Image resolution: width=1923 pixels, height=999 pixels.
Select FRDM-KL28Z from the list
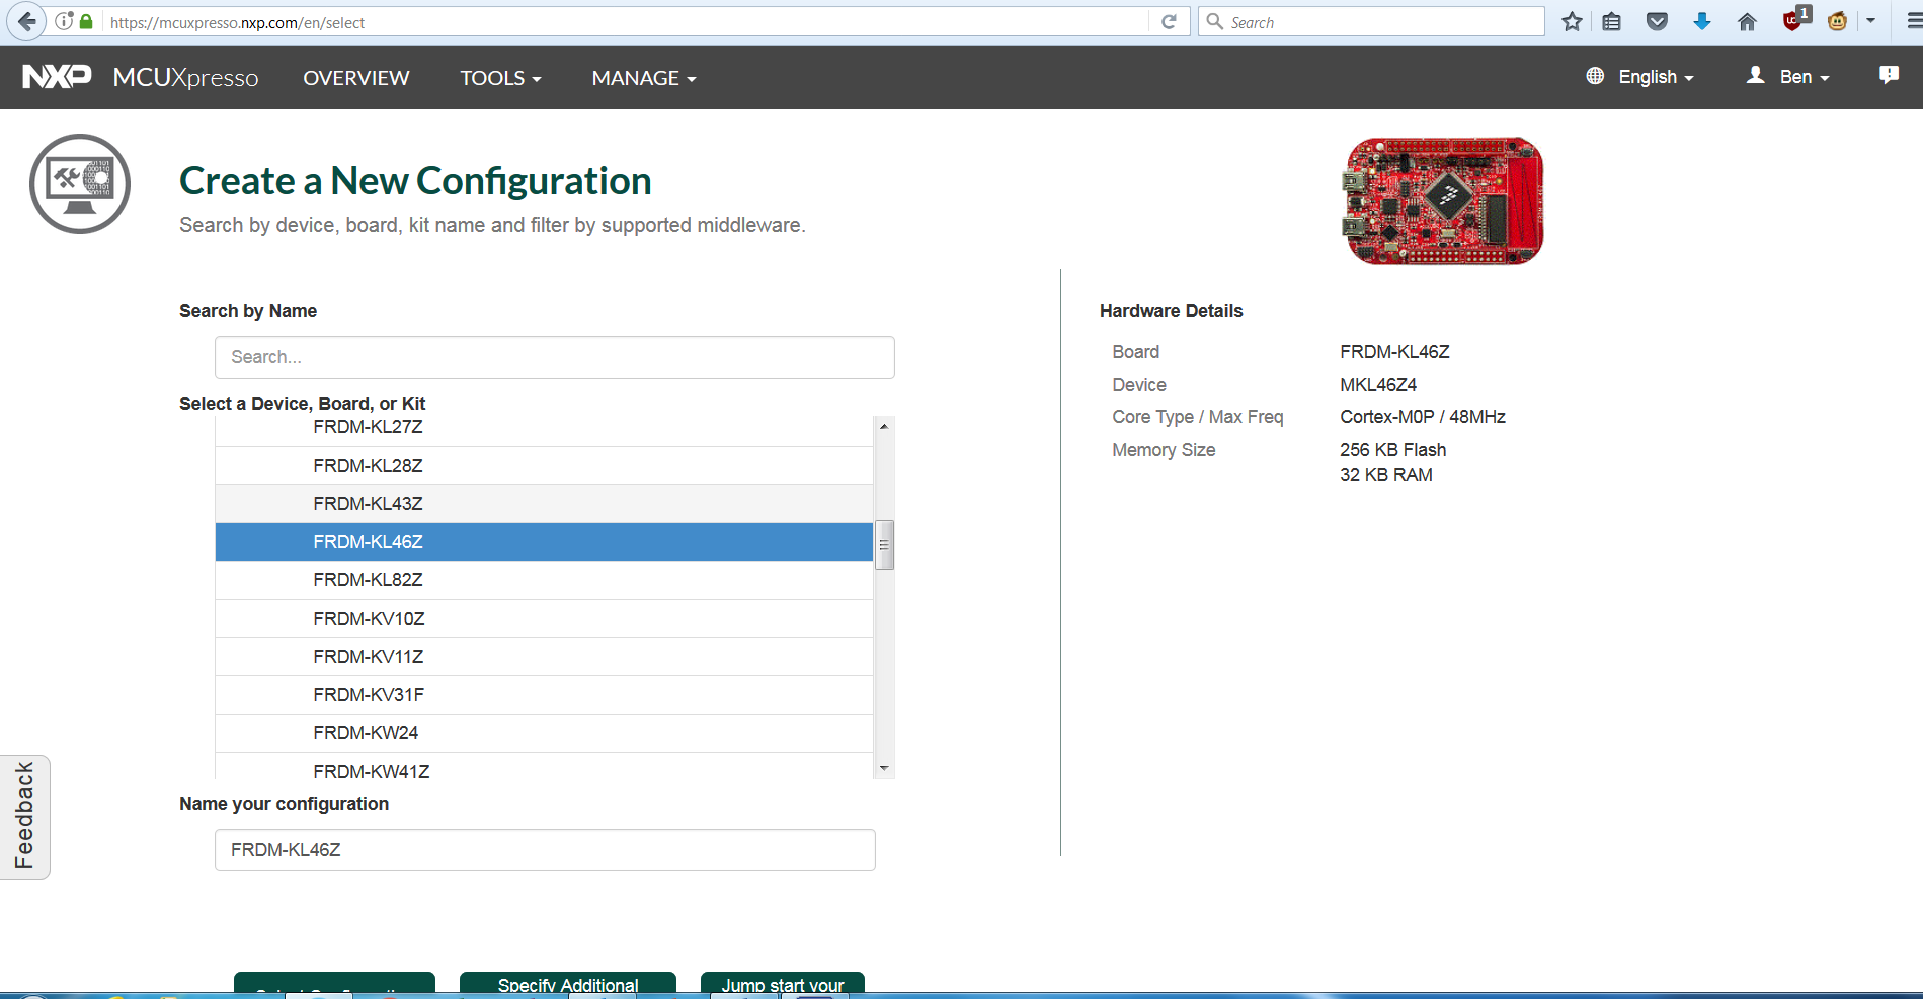[544, 466]
